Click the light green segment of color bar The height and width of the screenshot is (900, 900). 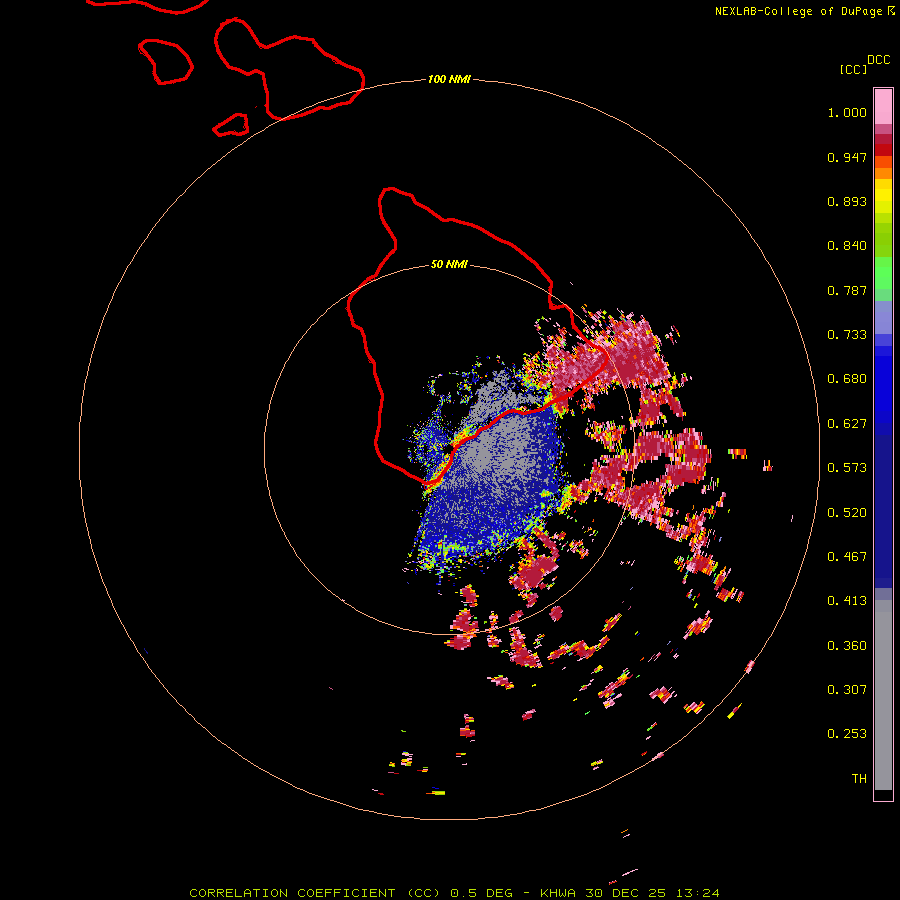tap(883, 273)
